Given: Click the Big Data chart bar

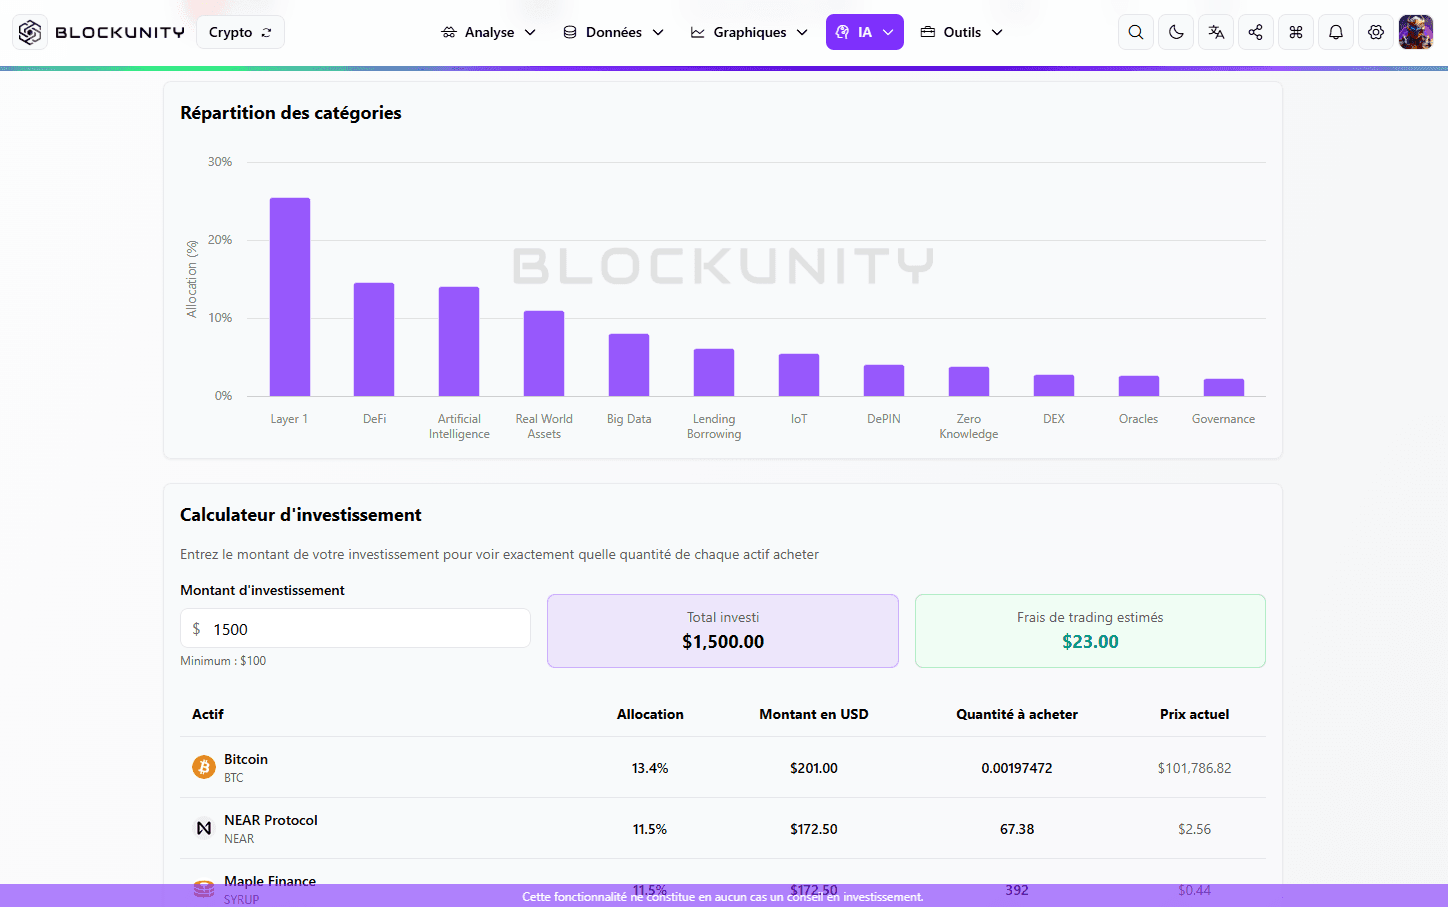Looking at the screenshot, I should (629, 365).
